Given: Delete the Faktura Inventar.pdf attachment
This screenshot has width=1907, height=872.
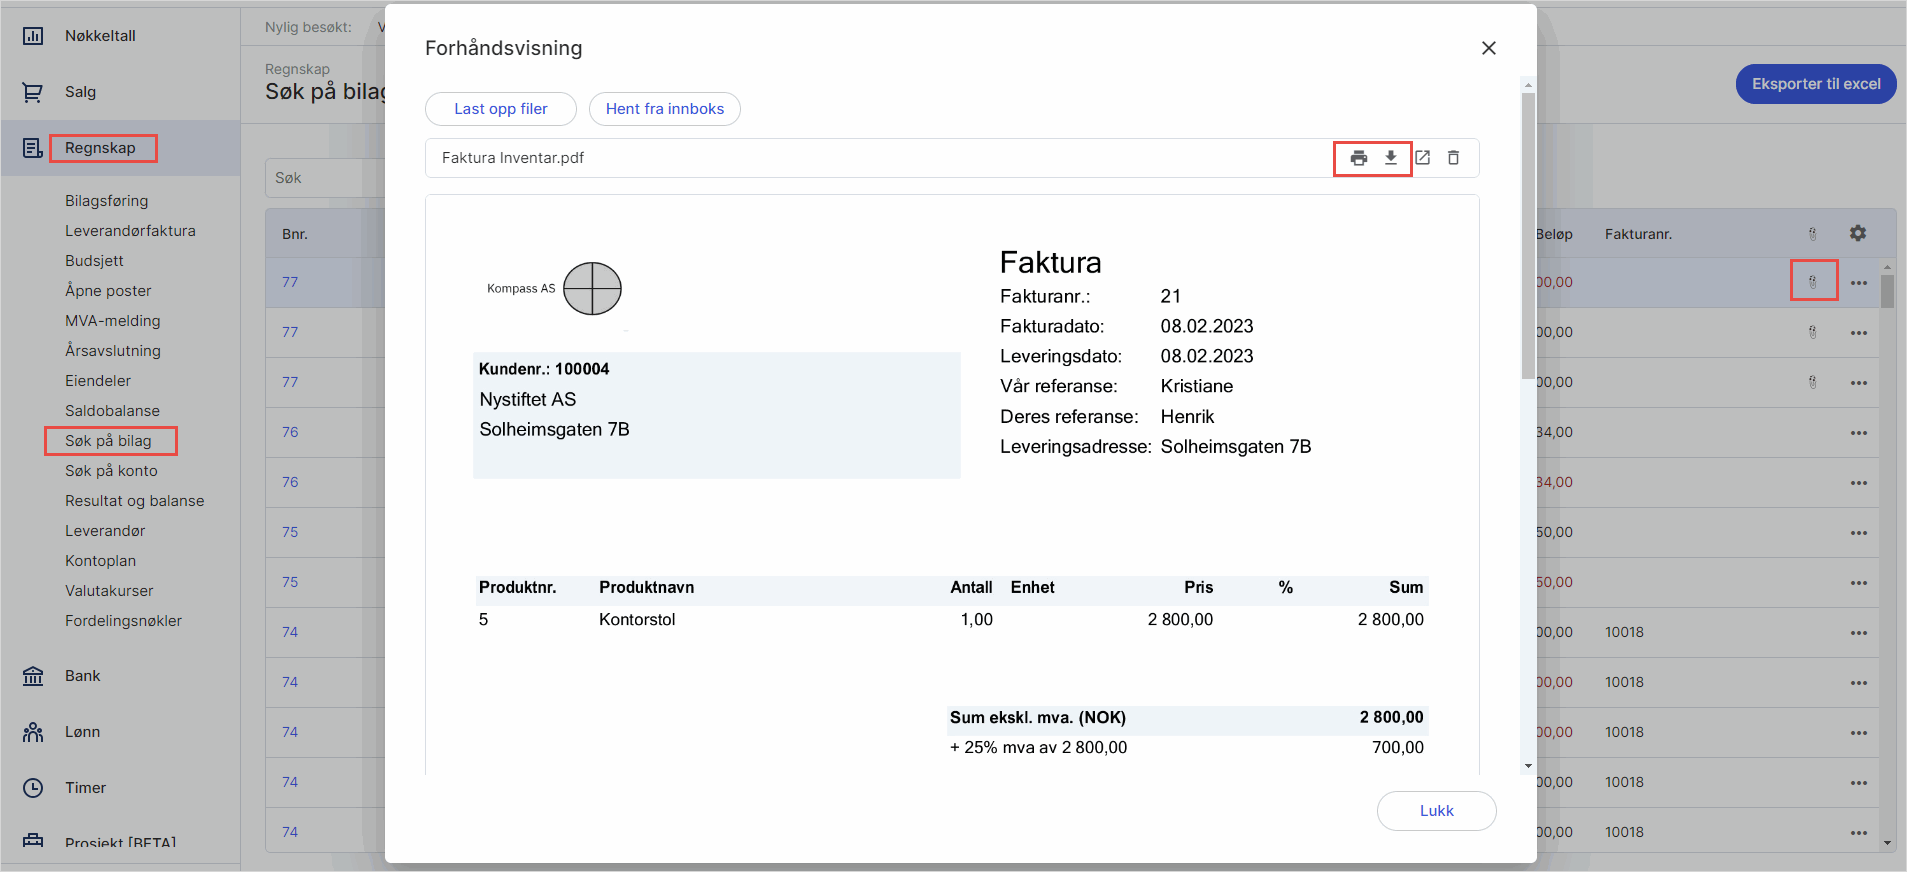Looking at the screenshot, I should 1453,158.
